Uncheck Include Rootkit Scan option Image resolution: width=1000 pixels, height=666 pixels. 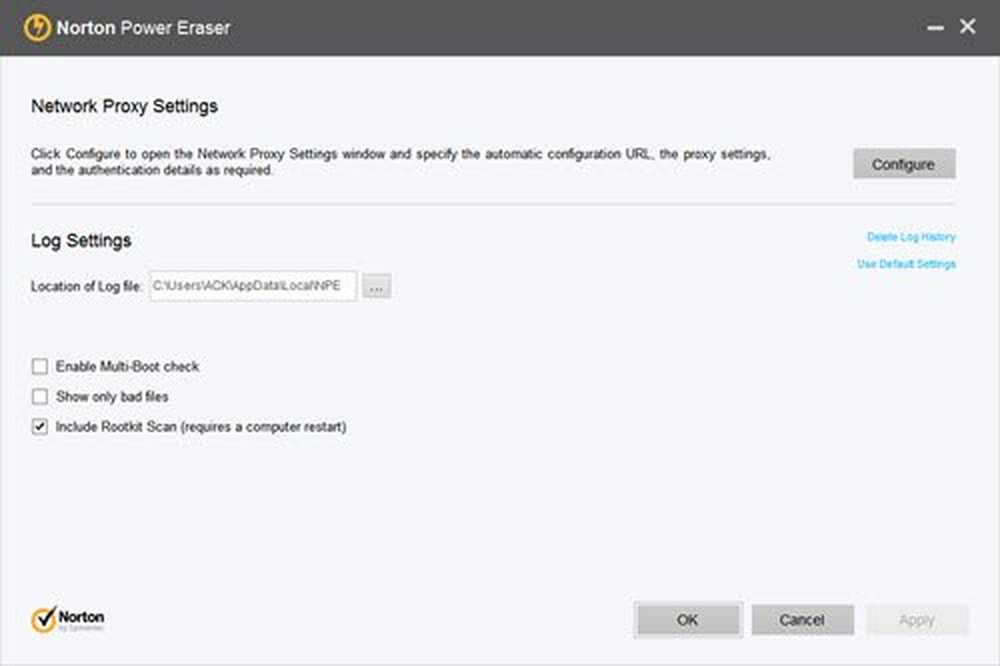pos(40,427)
